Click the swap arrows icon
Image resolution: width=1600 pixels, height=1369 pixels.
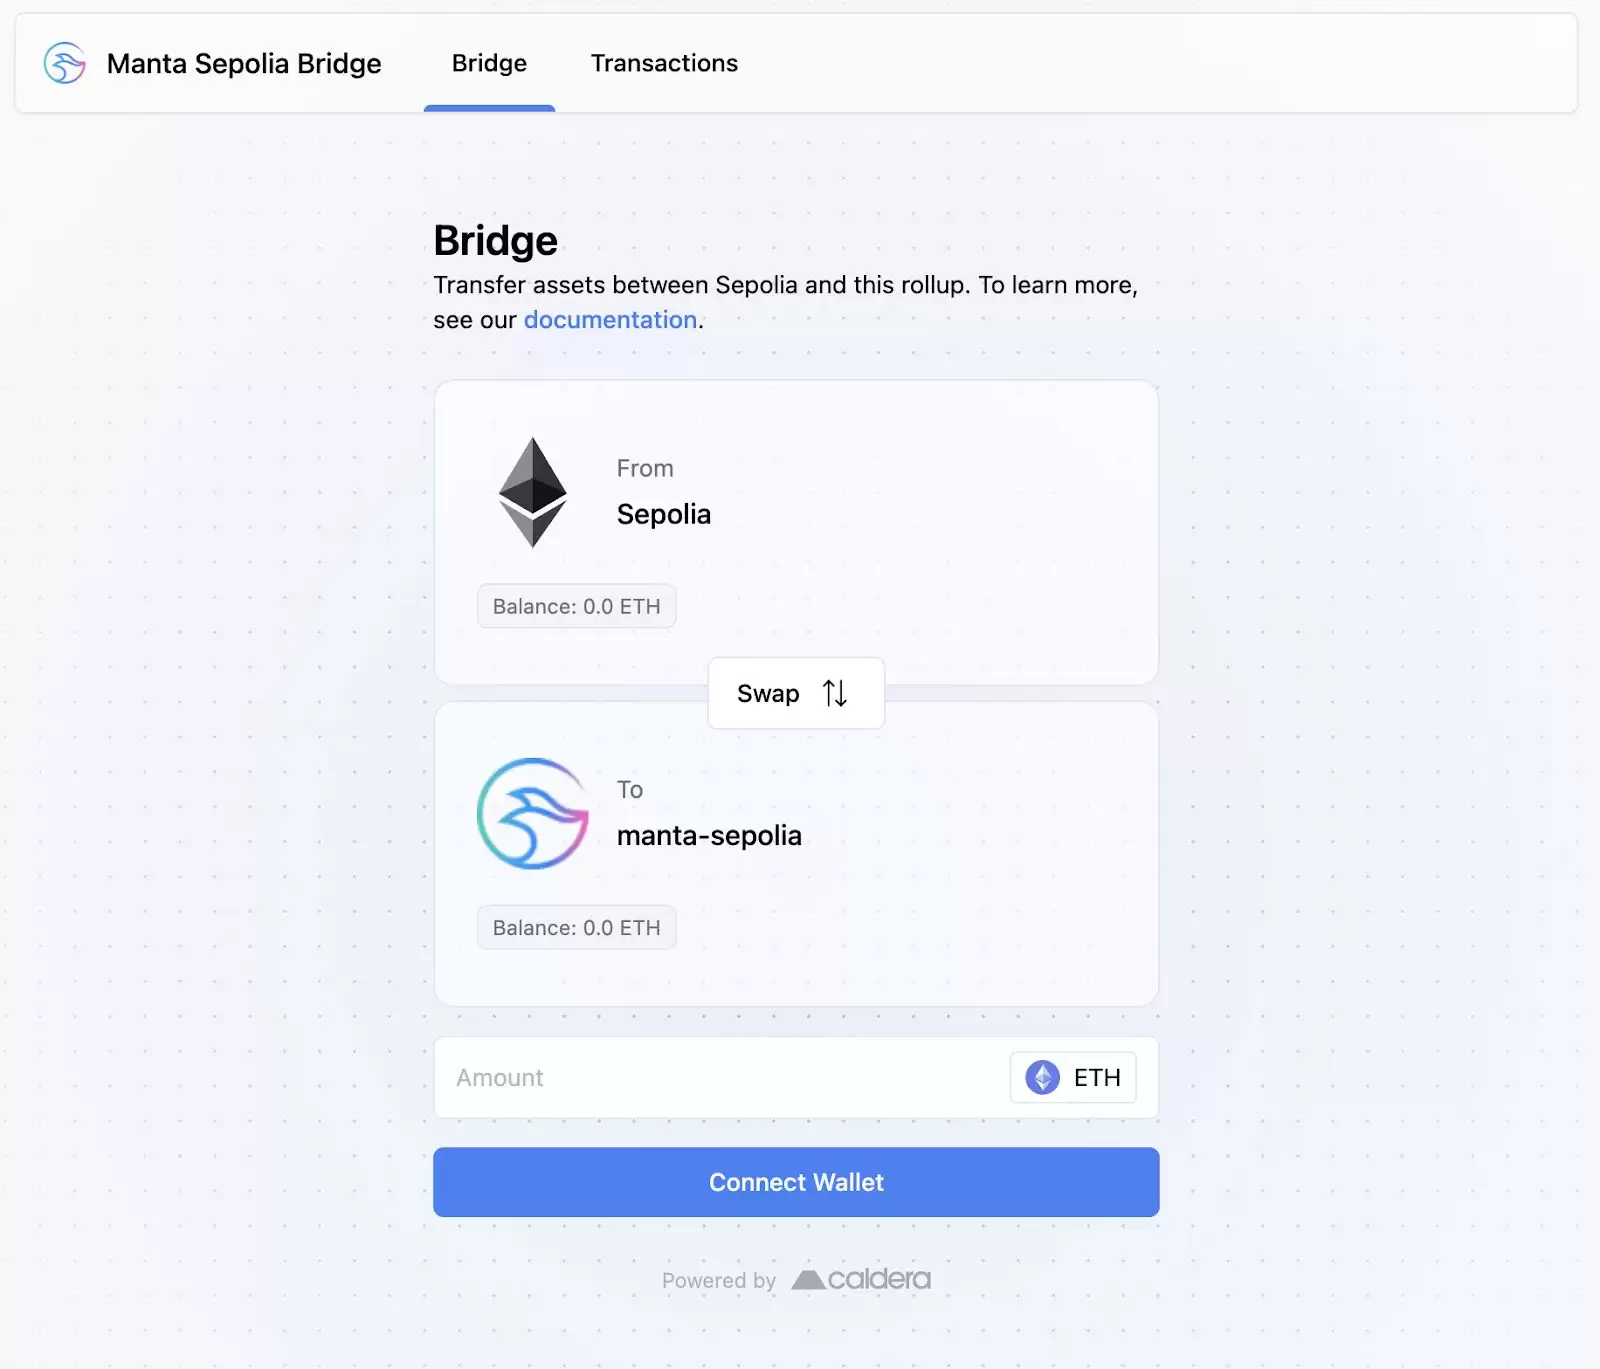[835, 693]
